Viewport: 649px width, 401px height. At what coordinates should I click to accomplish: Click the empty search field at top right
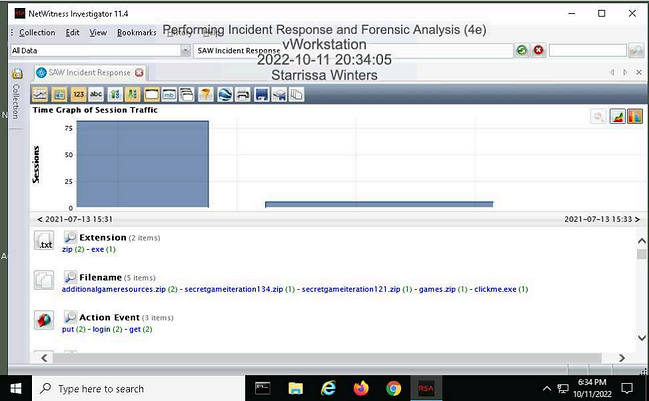point(587,50)
